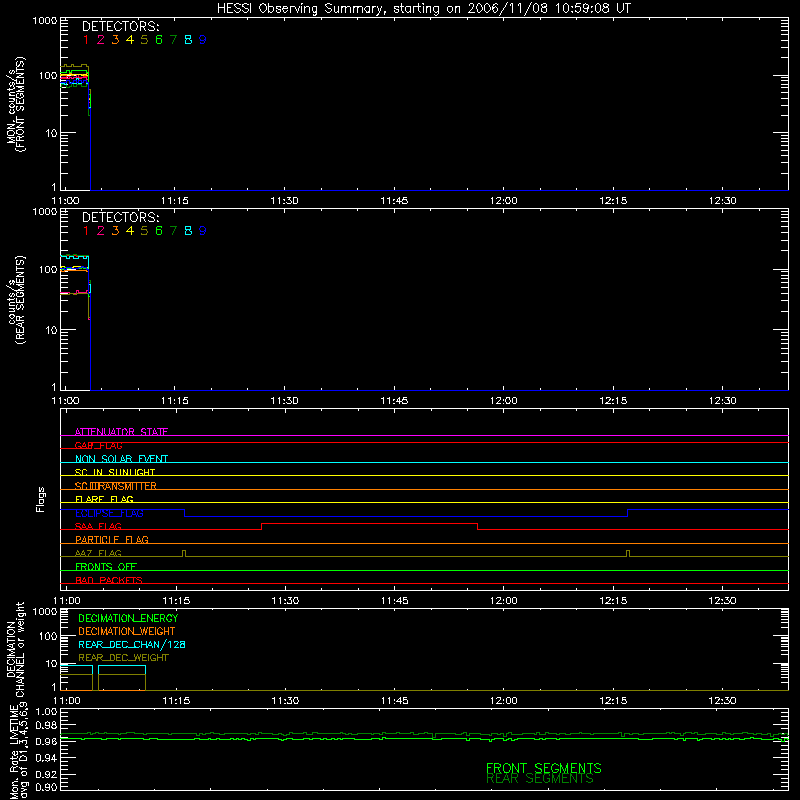Click the AAZ_FLAG label
800x800 pixels.
(x=98, y=553)
